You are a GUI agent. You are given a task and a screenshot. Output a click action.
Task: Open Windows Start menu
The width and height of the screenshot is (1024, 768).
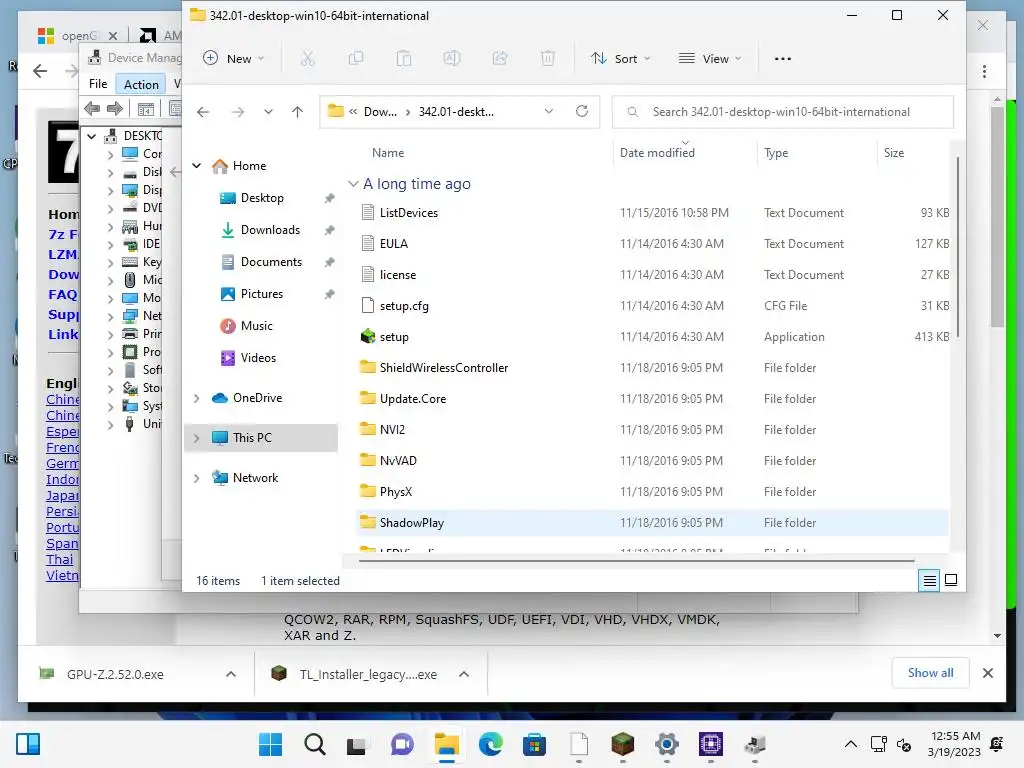pos(270,744)
